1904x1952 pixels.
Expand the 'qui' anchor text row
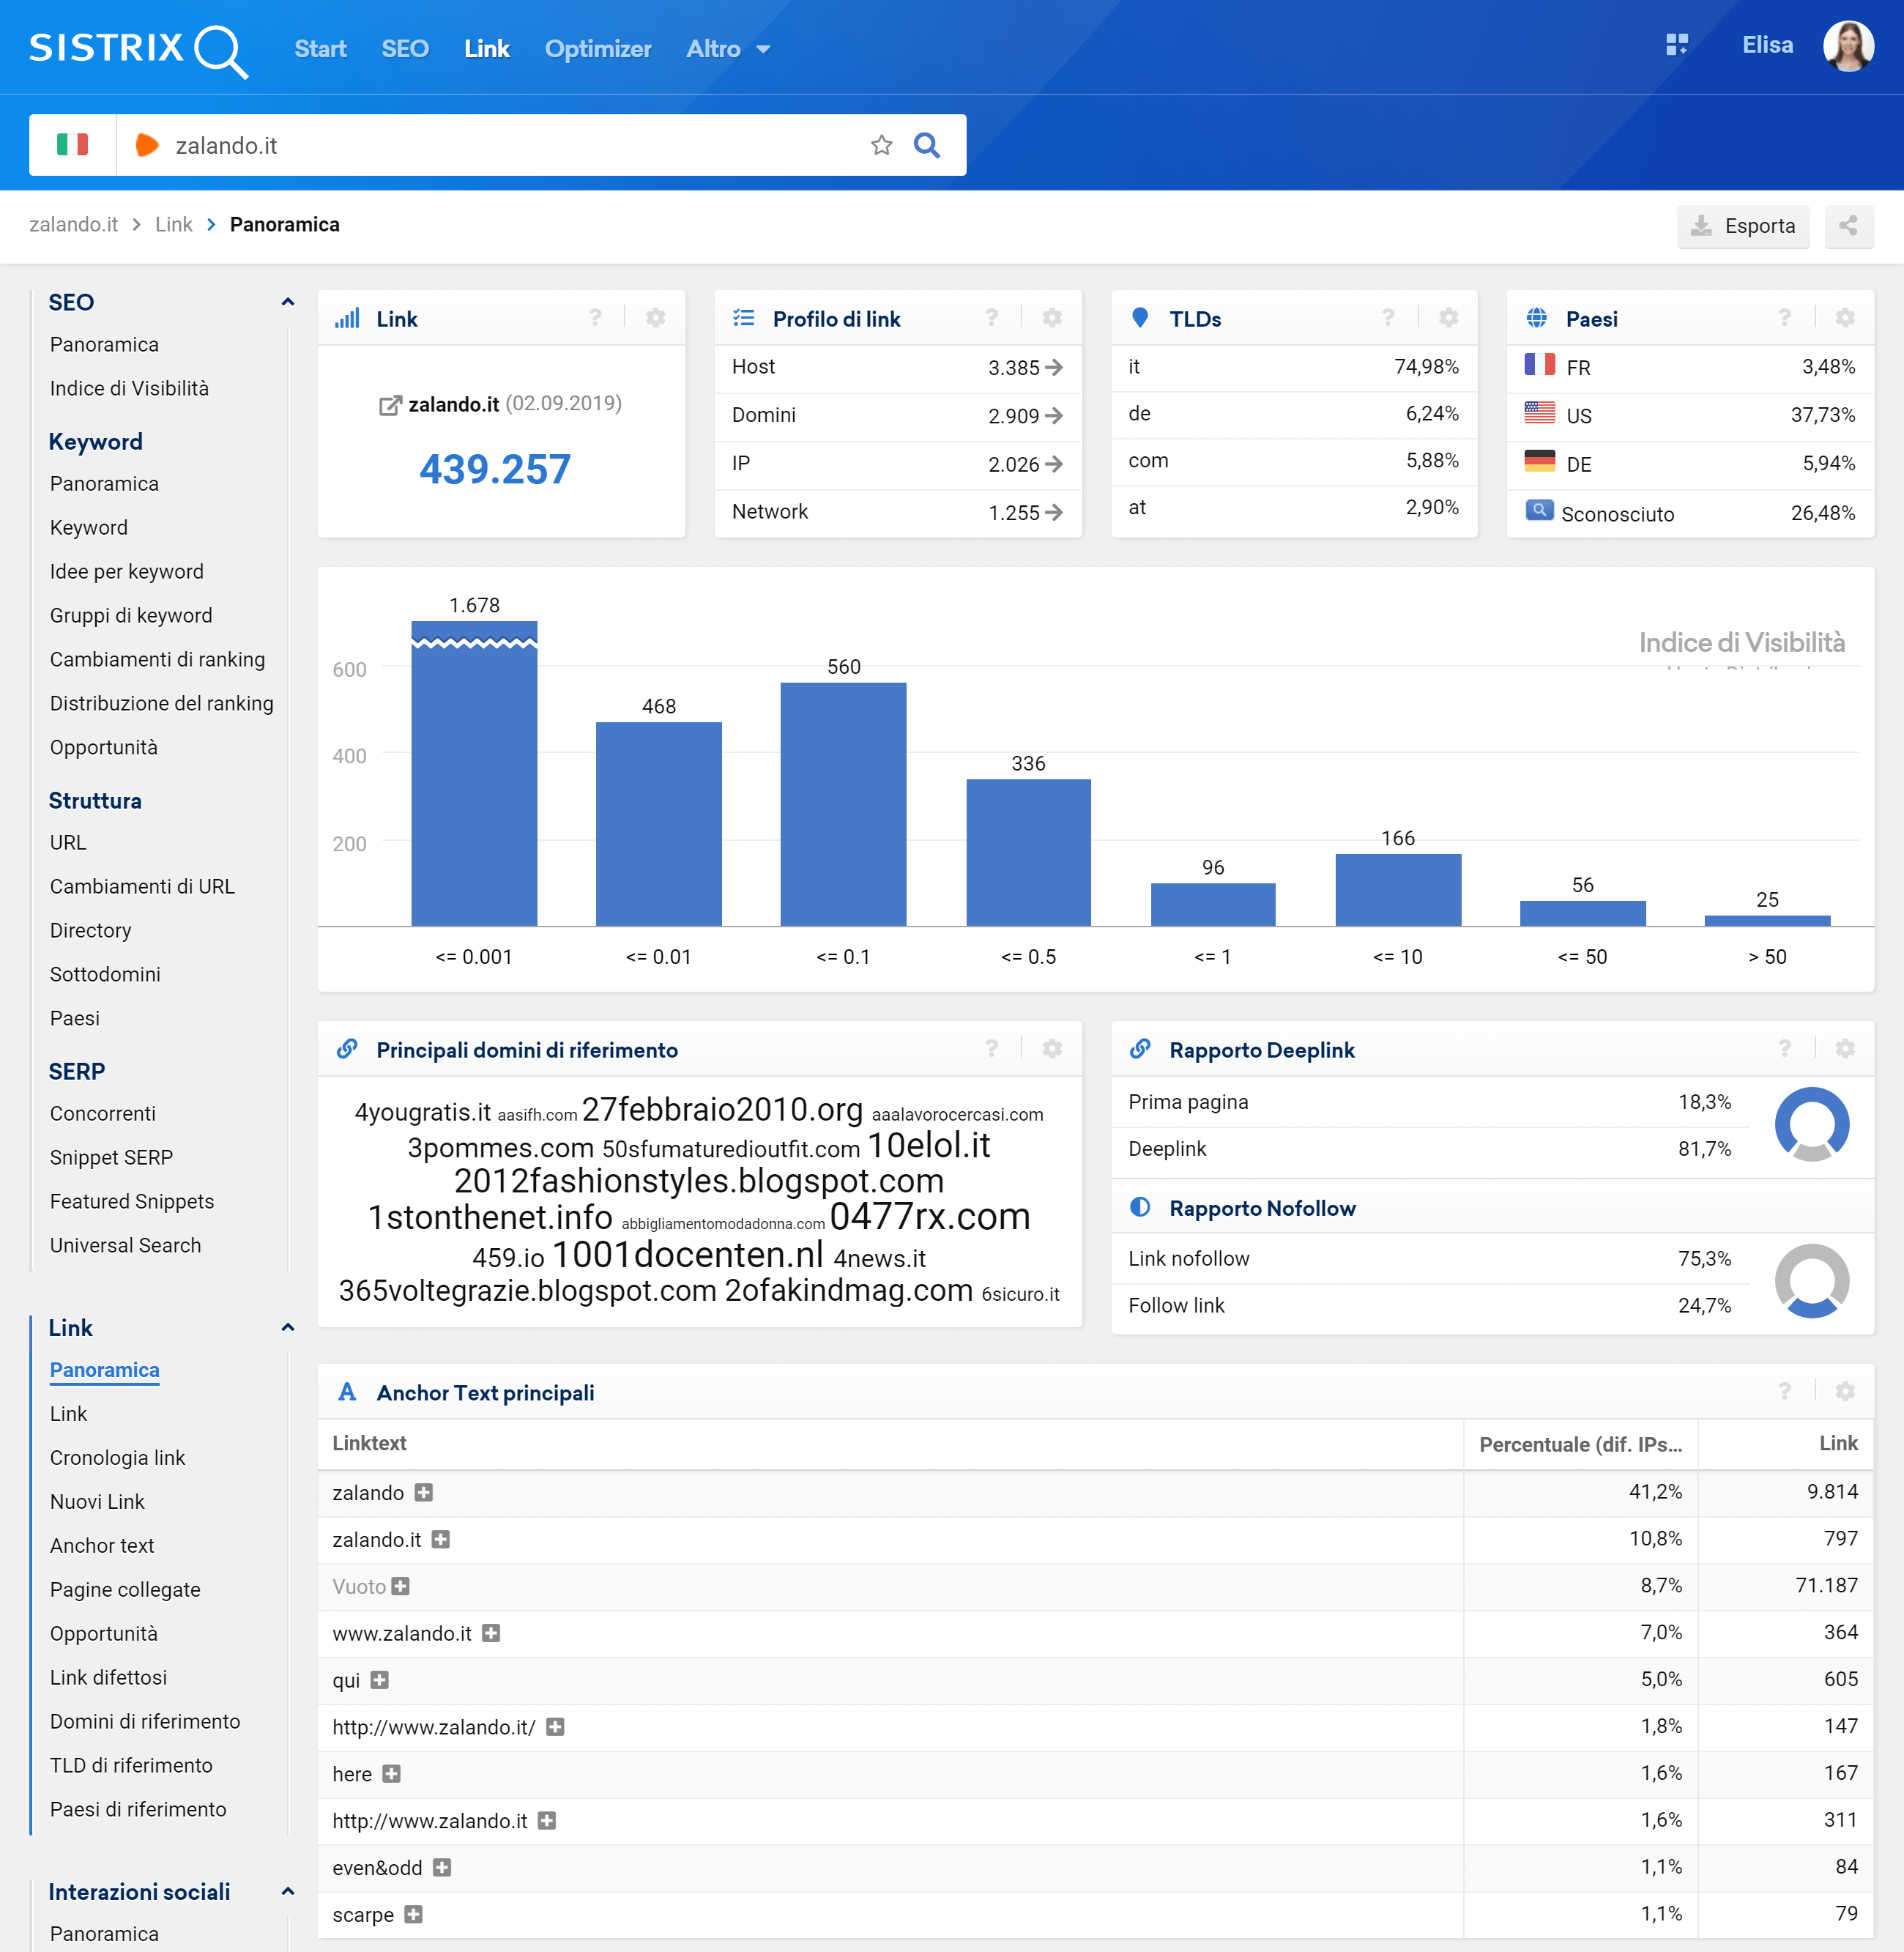(x=379, y=1680)
